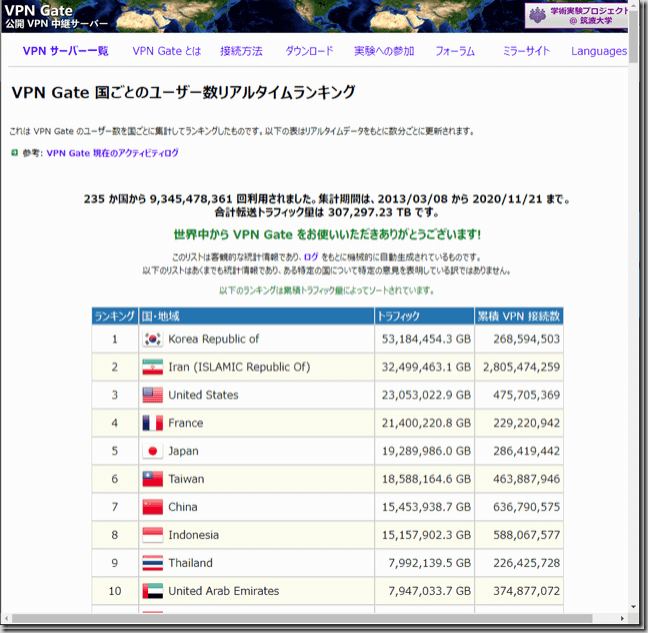Select the フォーラム navigation item

[x=455, y=51]
